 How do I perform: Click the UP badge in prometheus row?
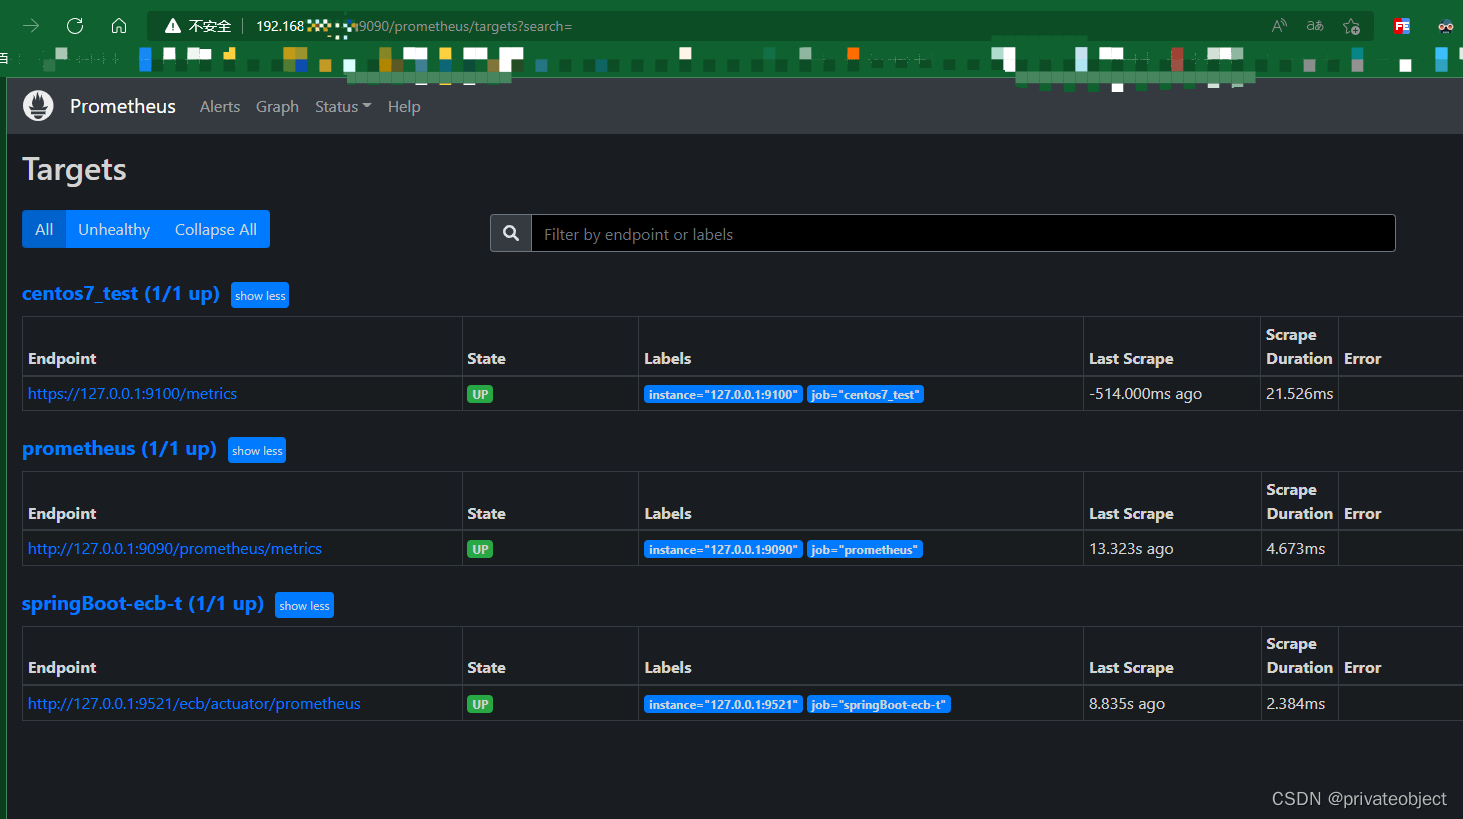[x=480, y=549]
